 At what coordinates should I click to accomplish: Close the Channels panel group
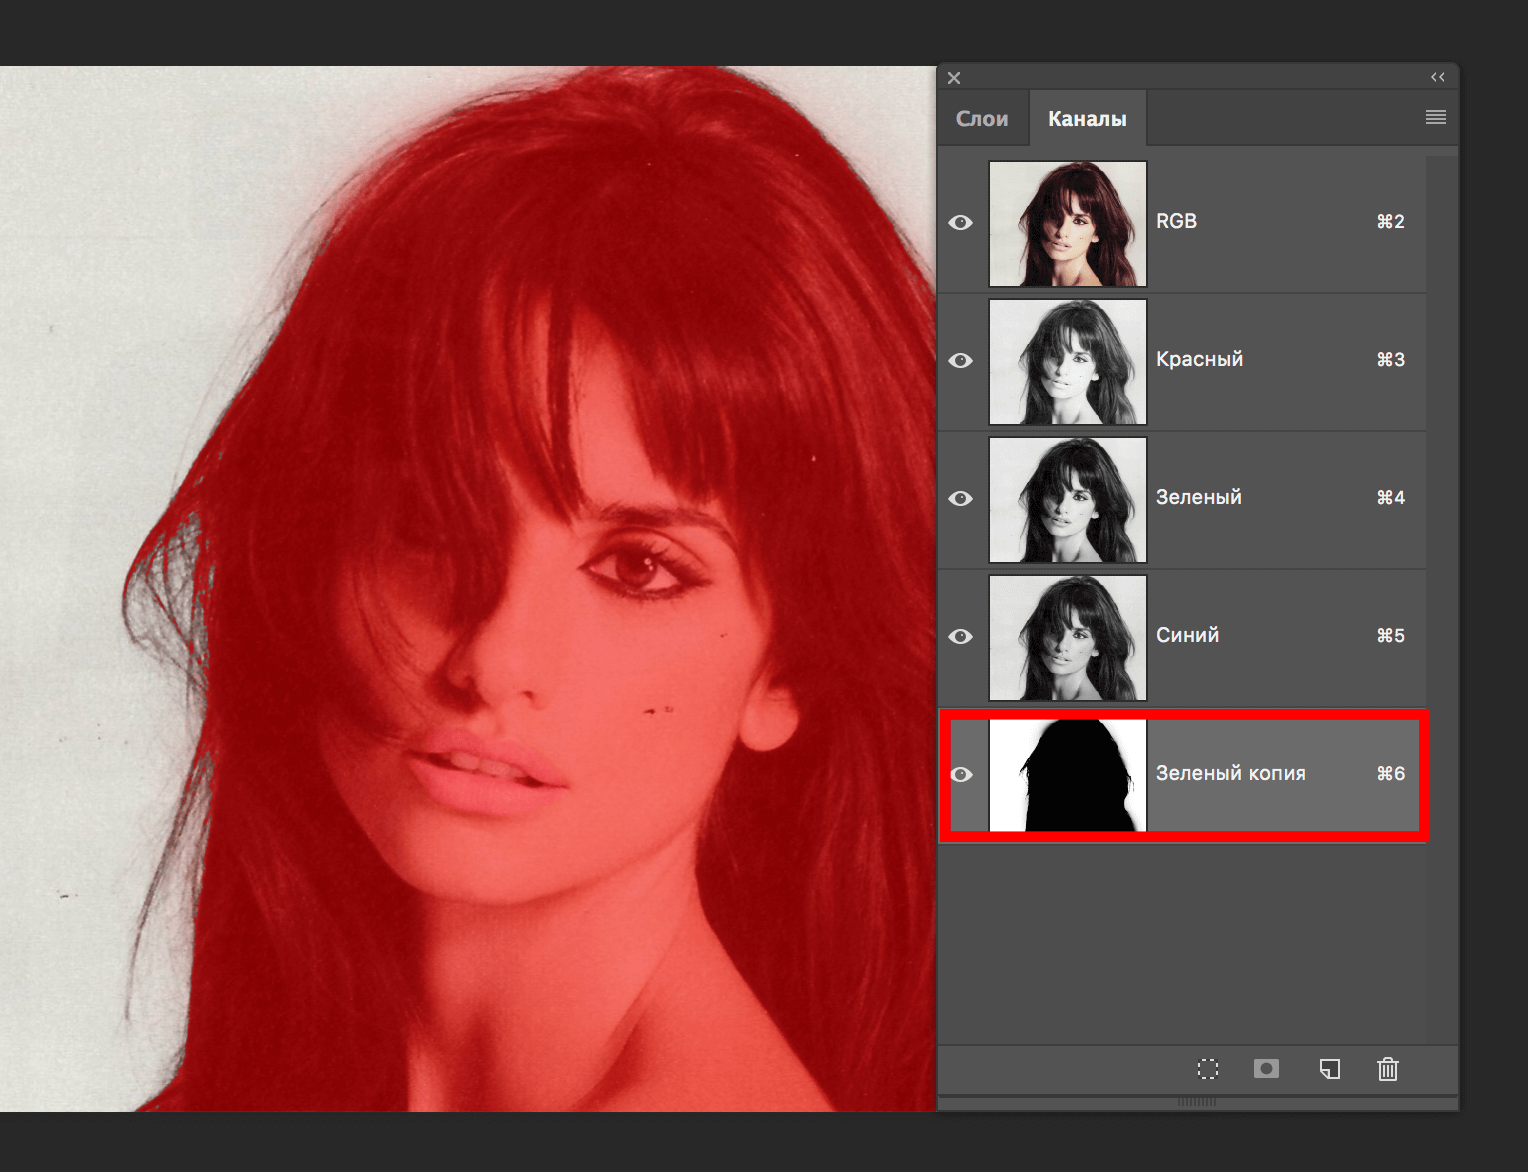[x=954, y=78]
